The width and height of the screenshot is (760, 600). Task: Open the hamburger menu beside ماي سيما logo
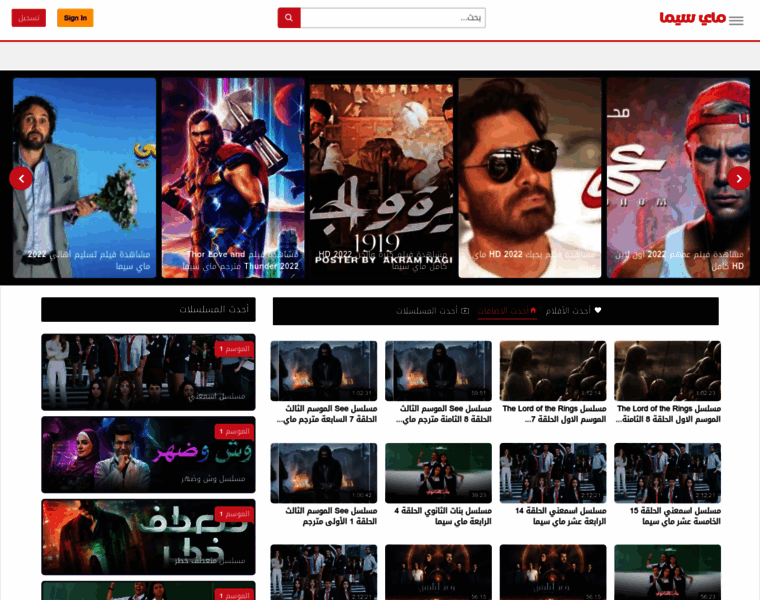[x=736, y=20]
